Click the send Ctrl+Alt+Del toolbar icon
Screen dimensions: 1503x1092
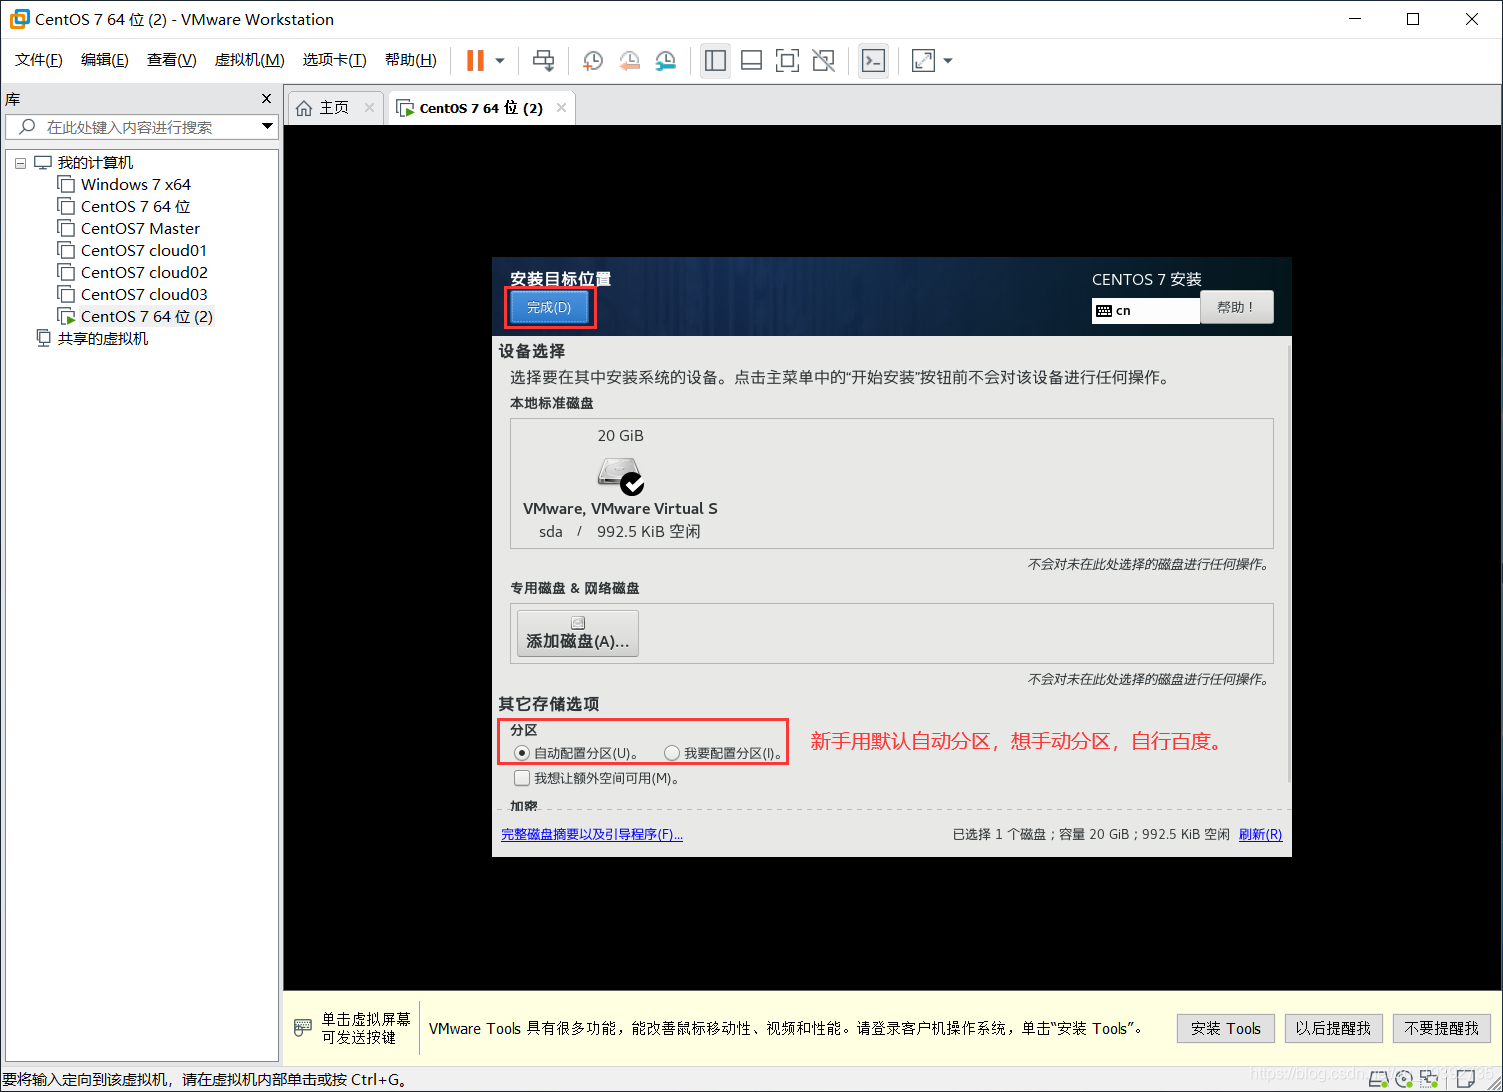point(543,61)
